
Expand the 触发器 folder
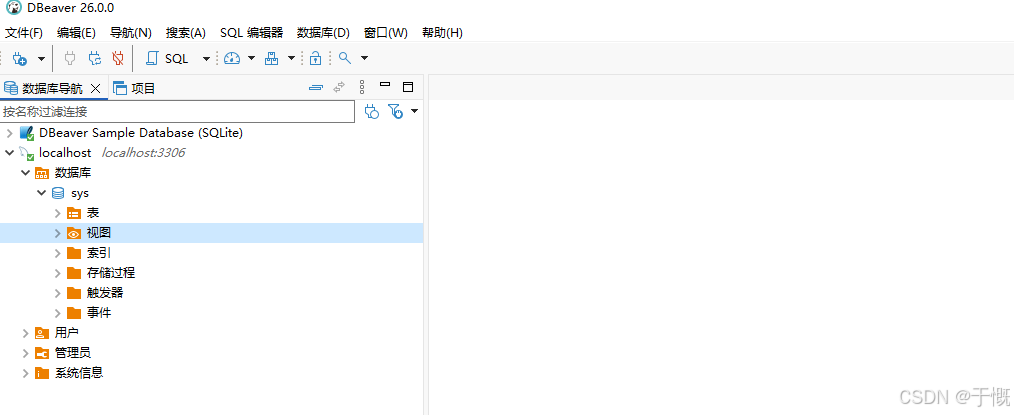pos(58,293)
